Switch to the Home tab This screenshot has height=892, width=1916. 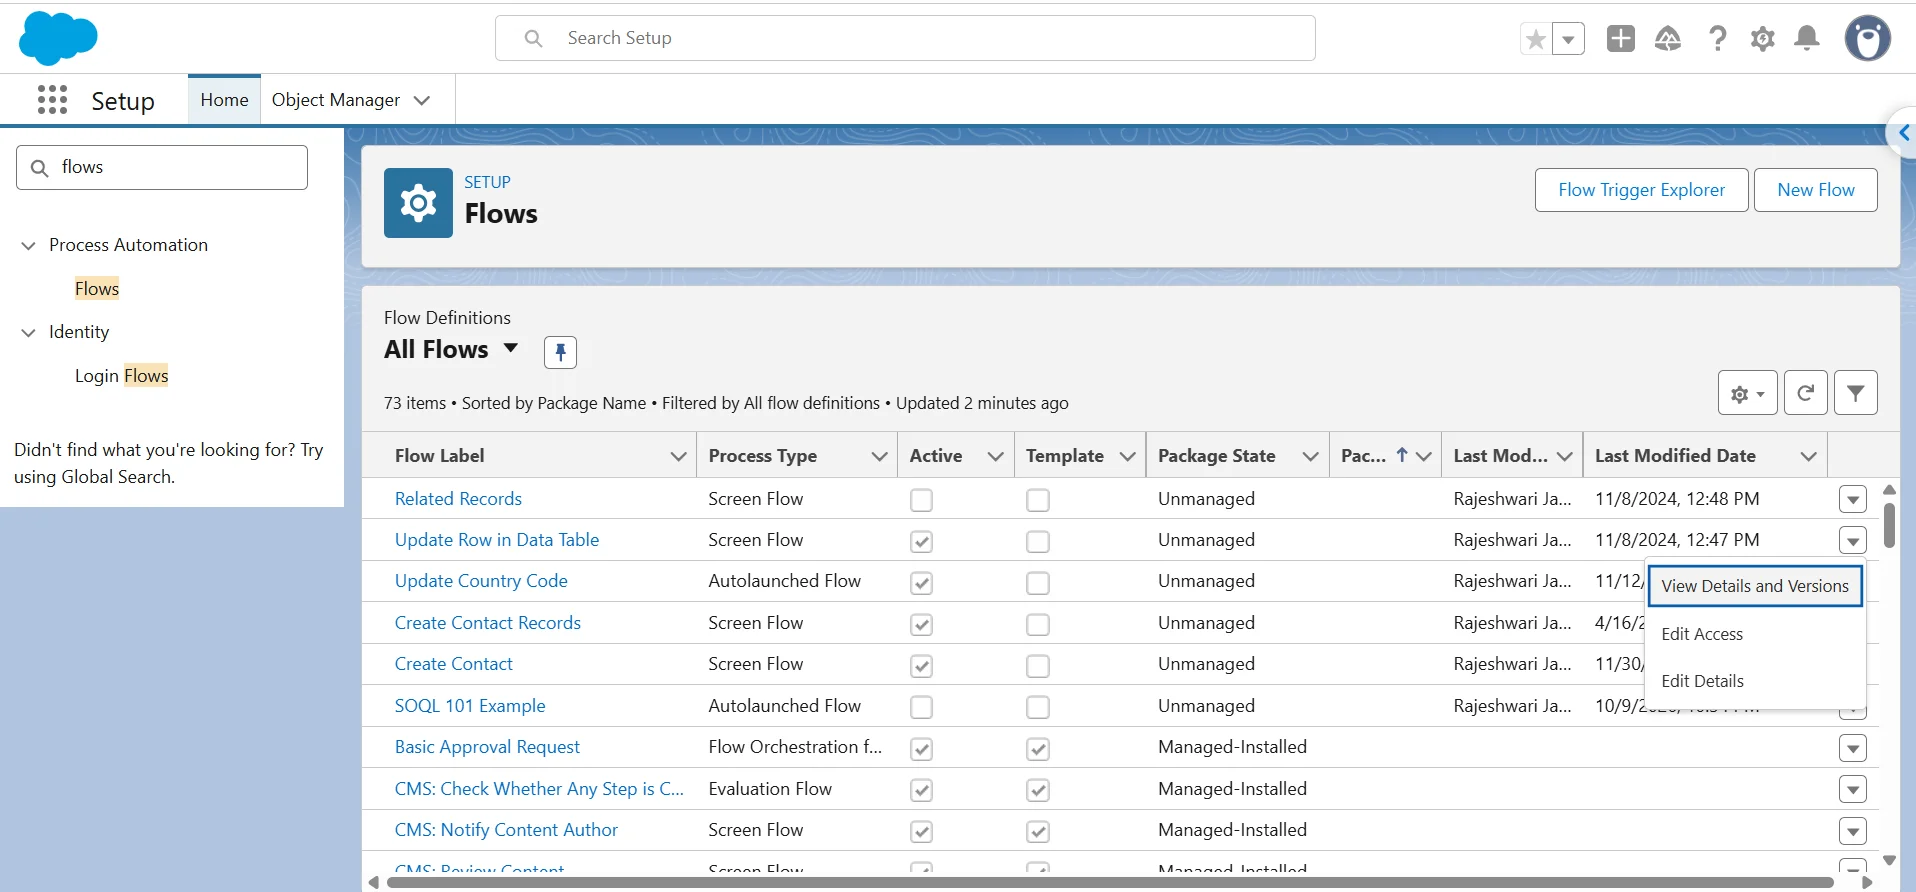coord(224,100)
